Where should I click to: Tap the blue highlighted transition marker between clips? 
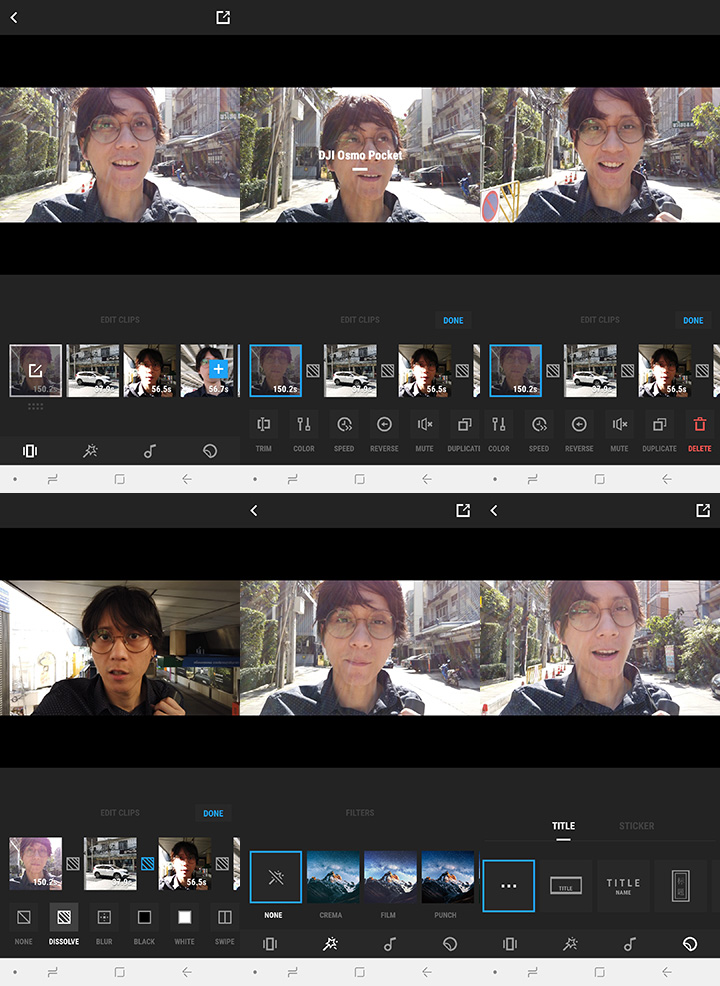point(147,863)
